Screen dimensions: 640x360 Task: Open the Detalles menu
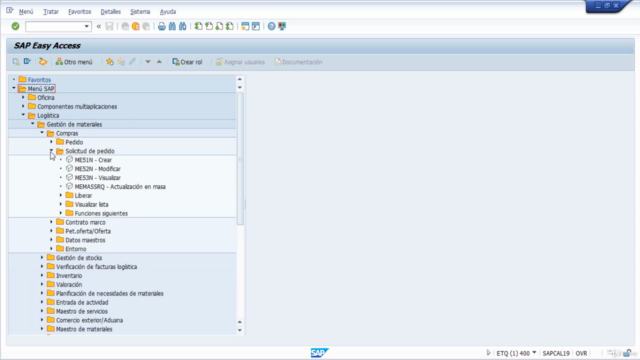point(111,12)
